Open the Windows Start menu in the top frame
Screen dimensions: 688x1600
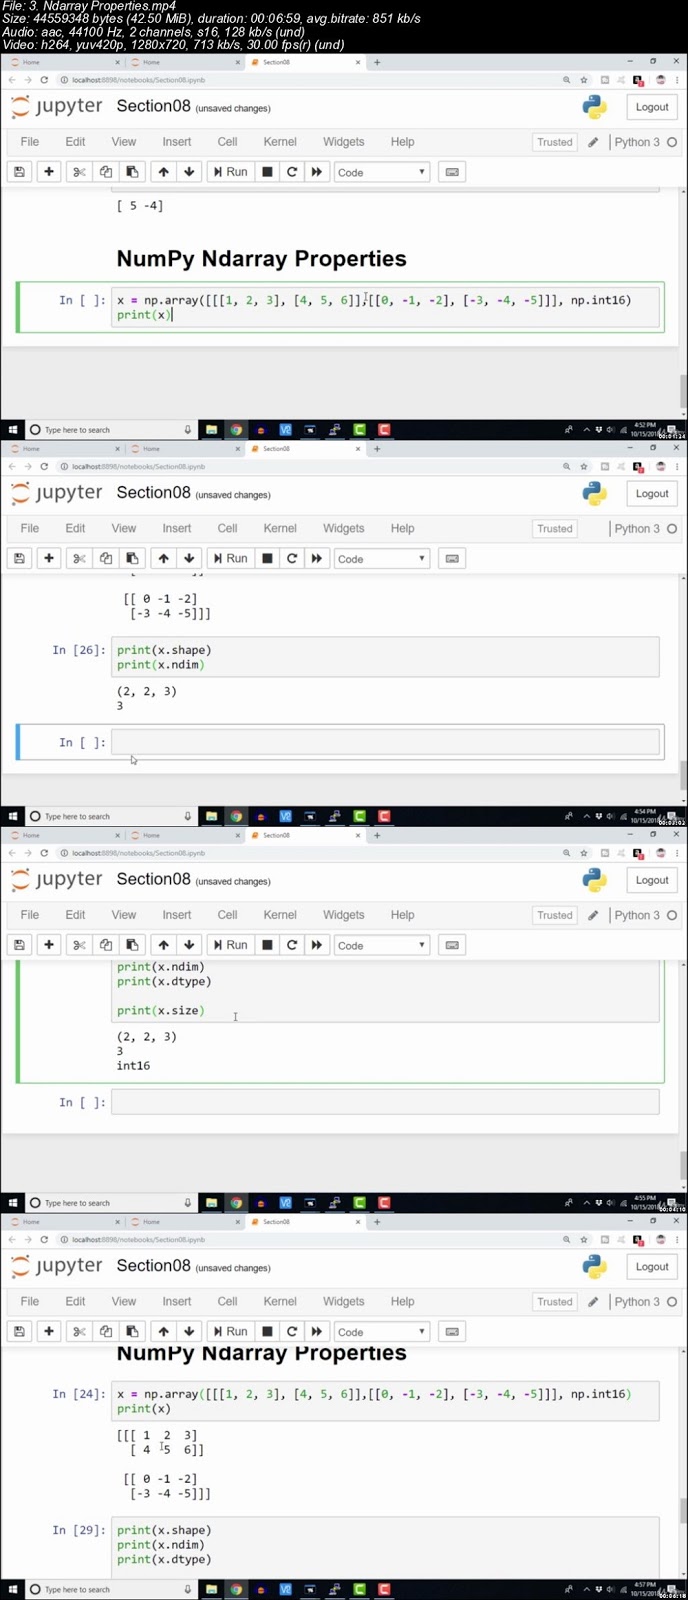(12, 430)
